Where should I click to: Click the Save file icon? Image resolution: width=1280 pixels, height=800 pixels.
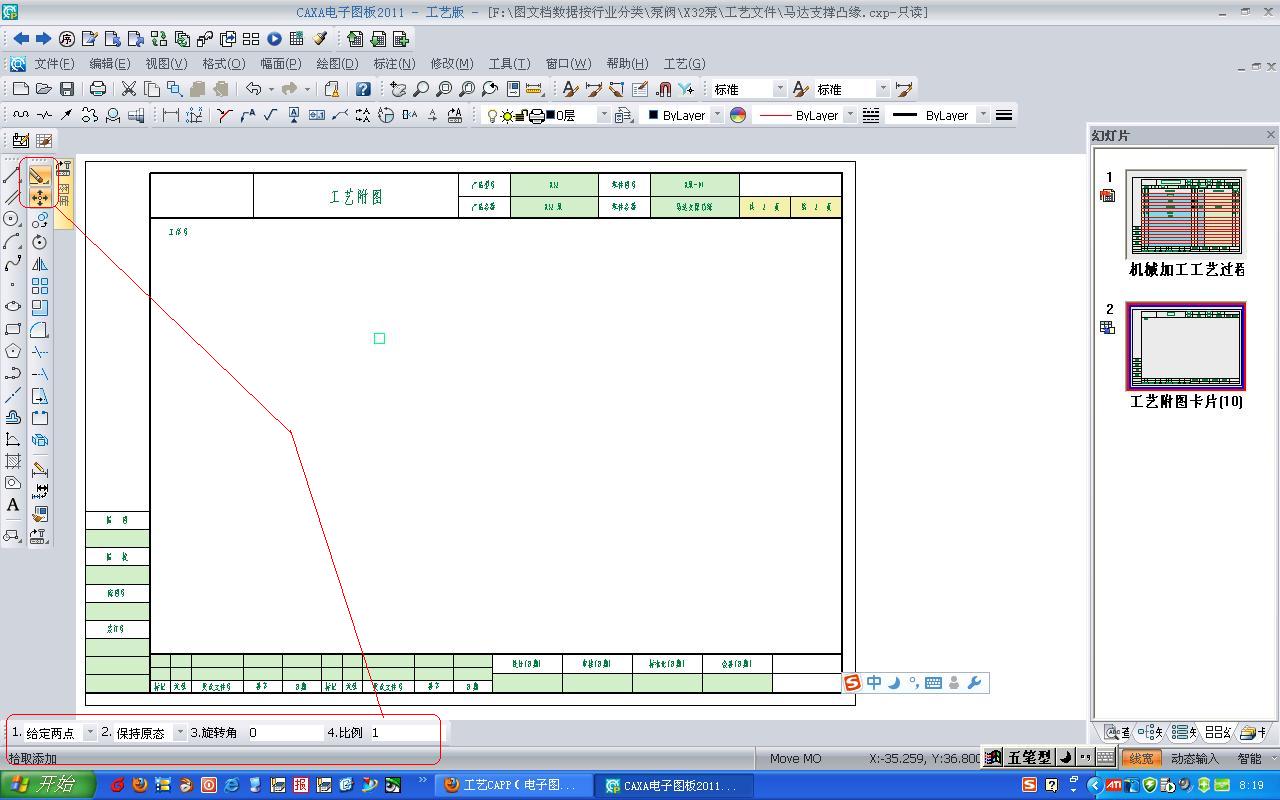66,89
